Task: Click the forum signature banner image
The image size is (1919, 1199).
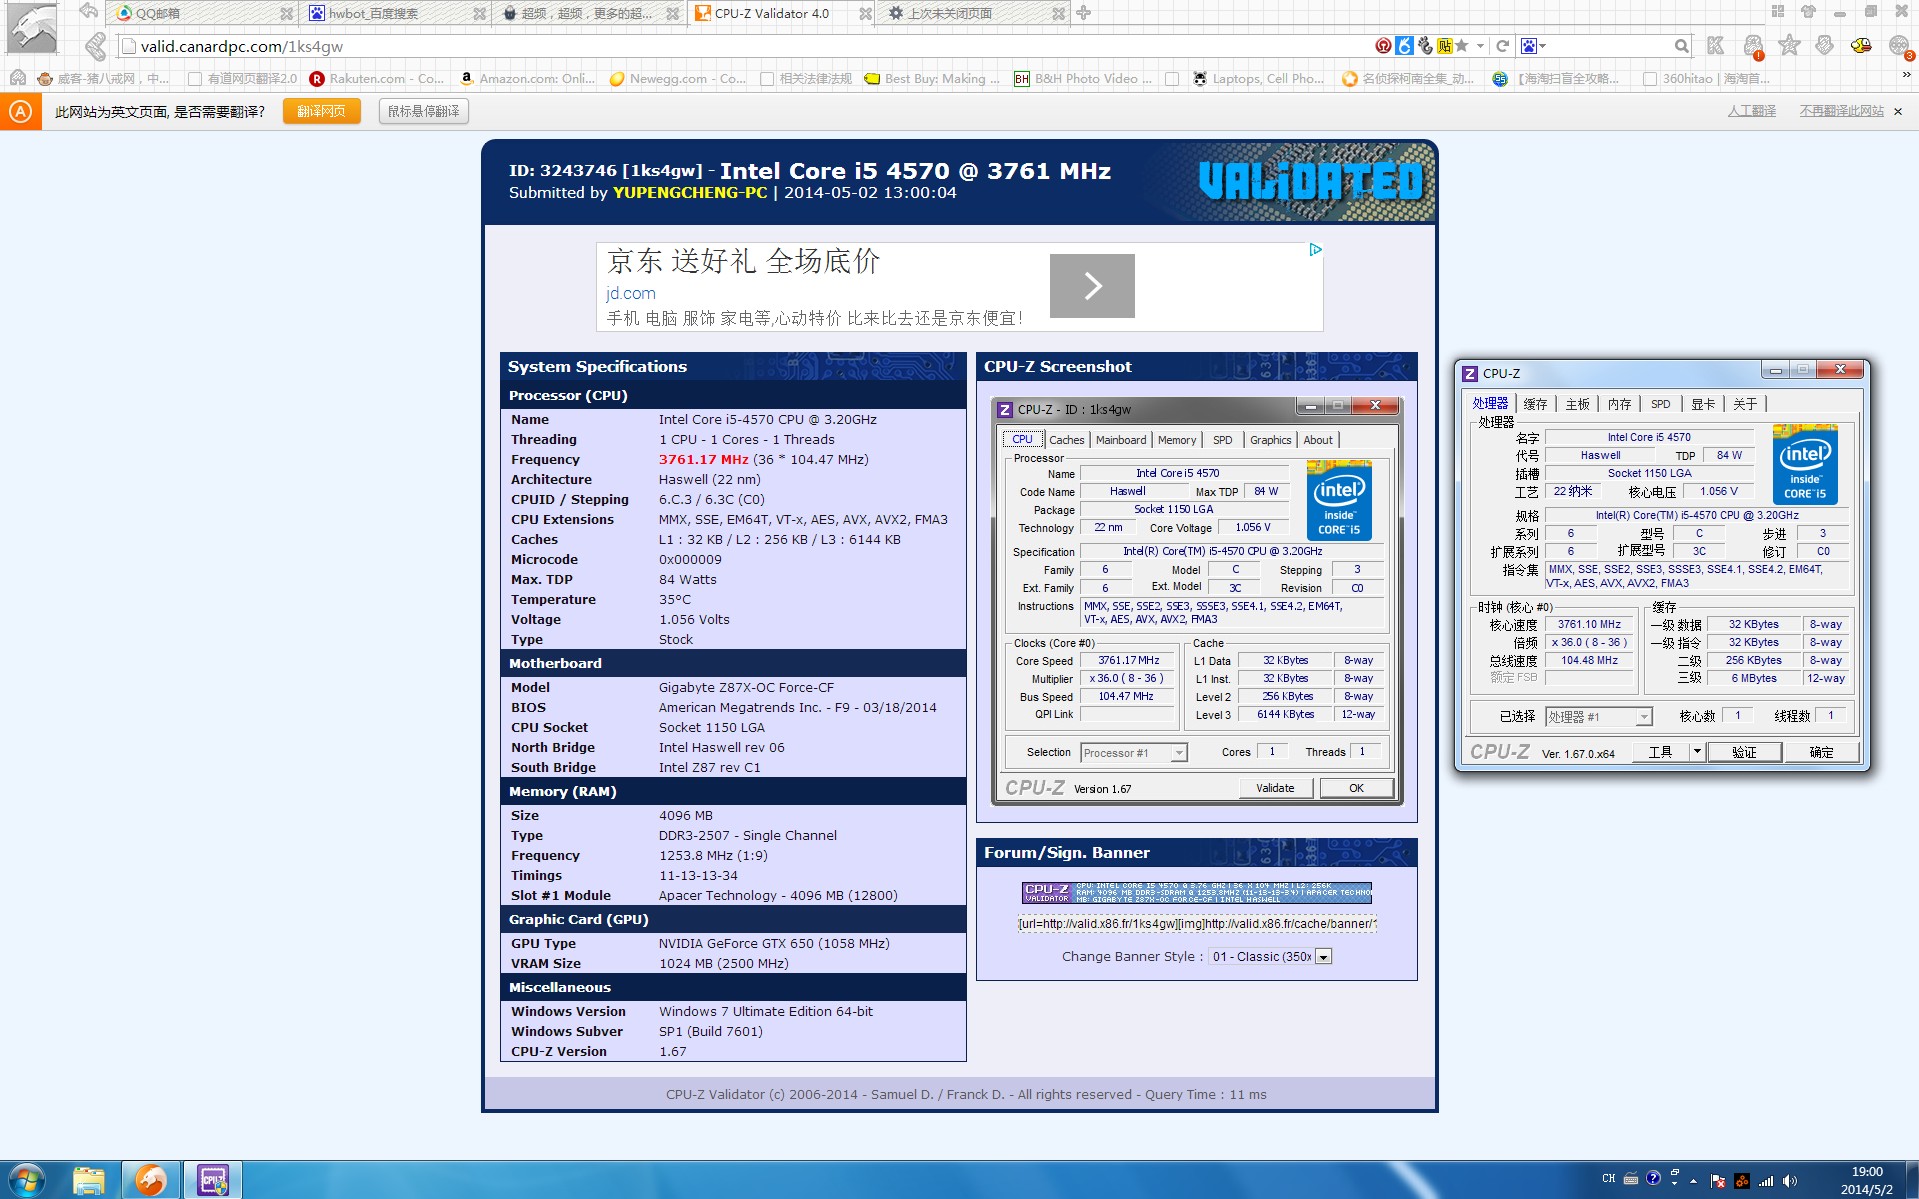Action: coord(1196,893)
